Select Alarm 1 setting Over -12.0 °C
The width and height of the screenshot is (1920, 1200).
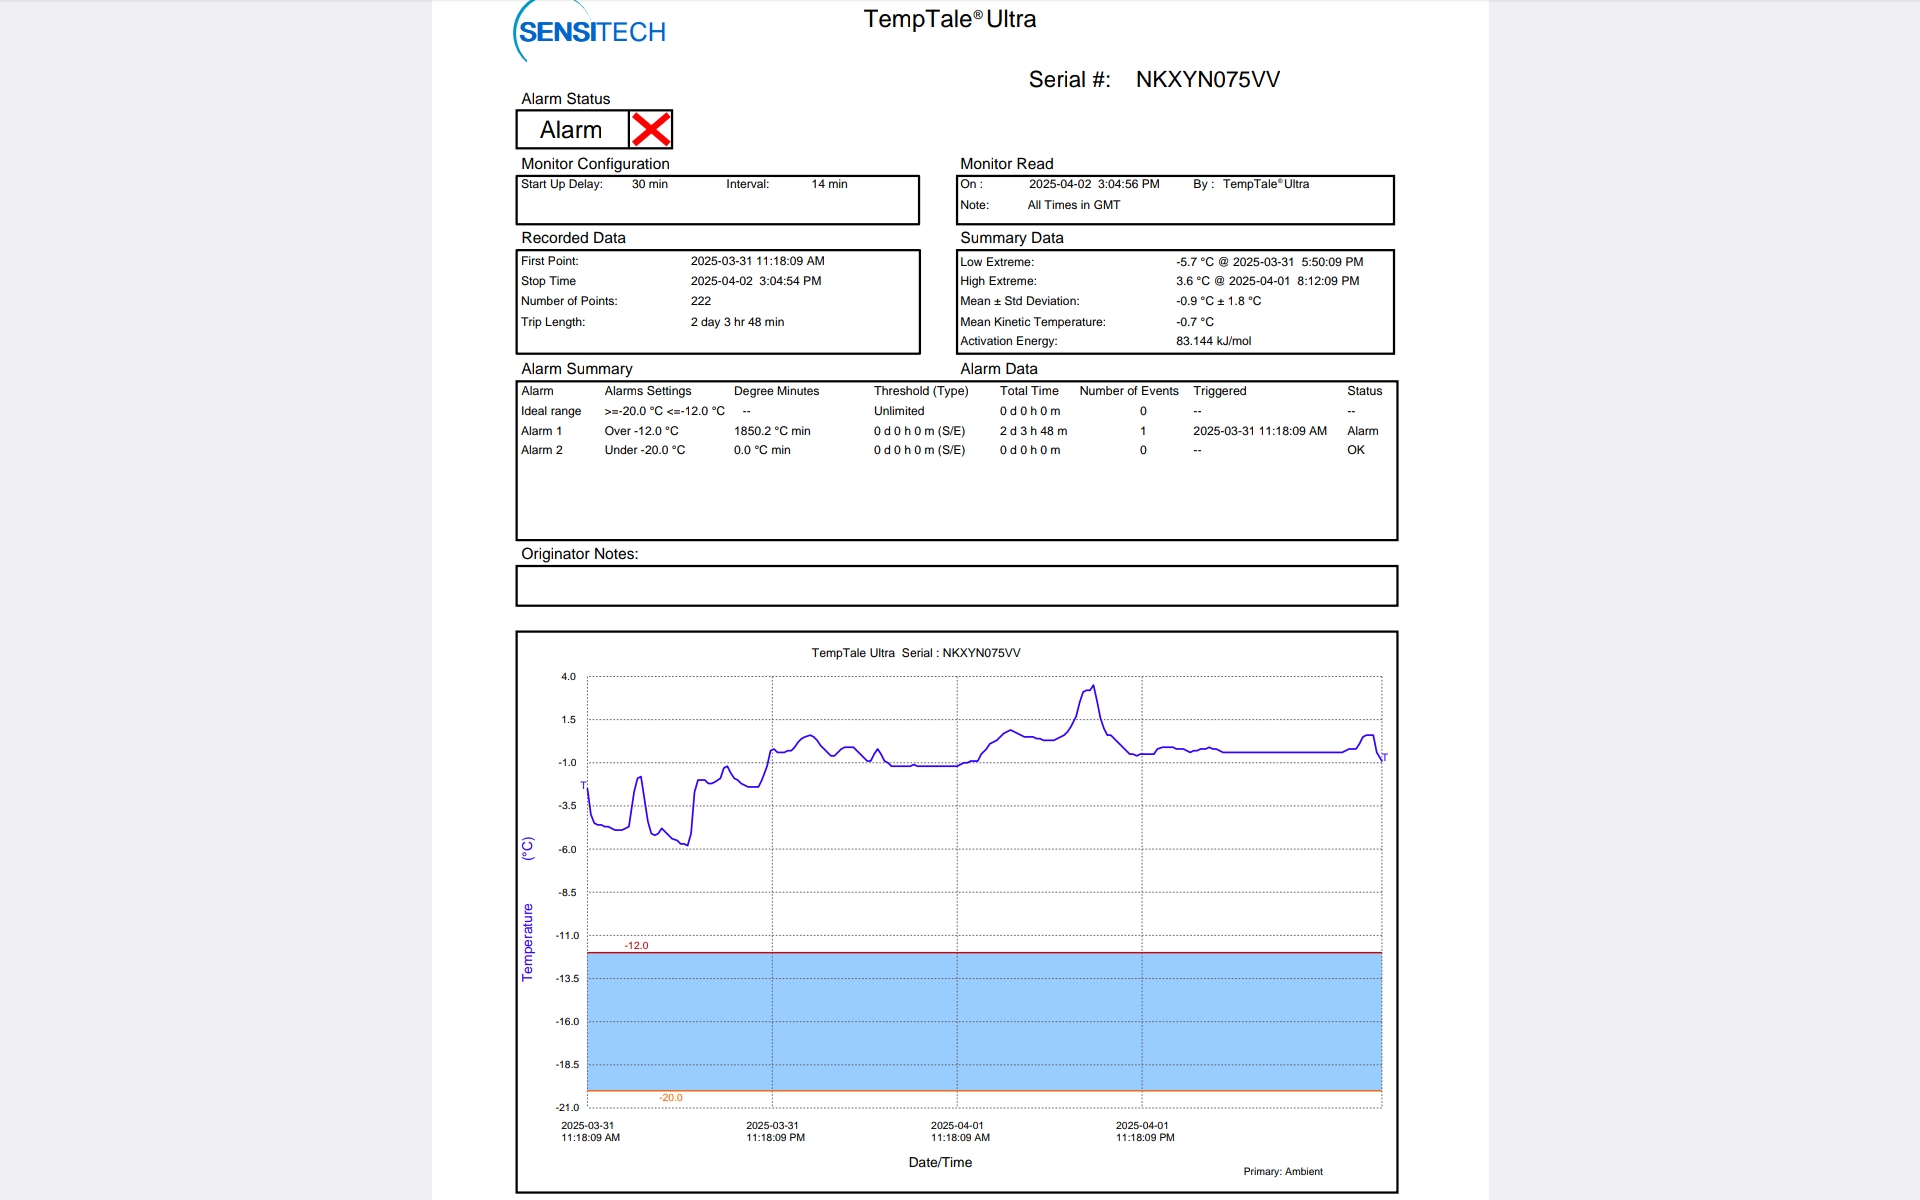coord(641,431)
